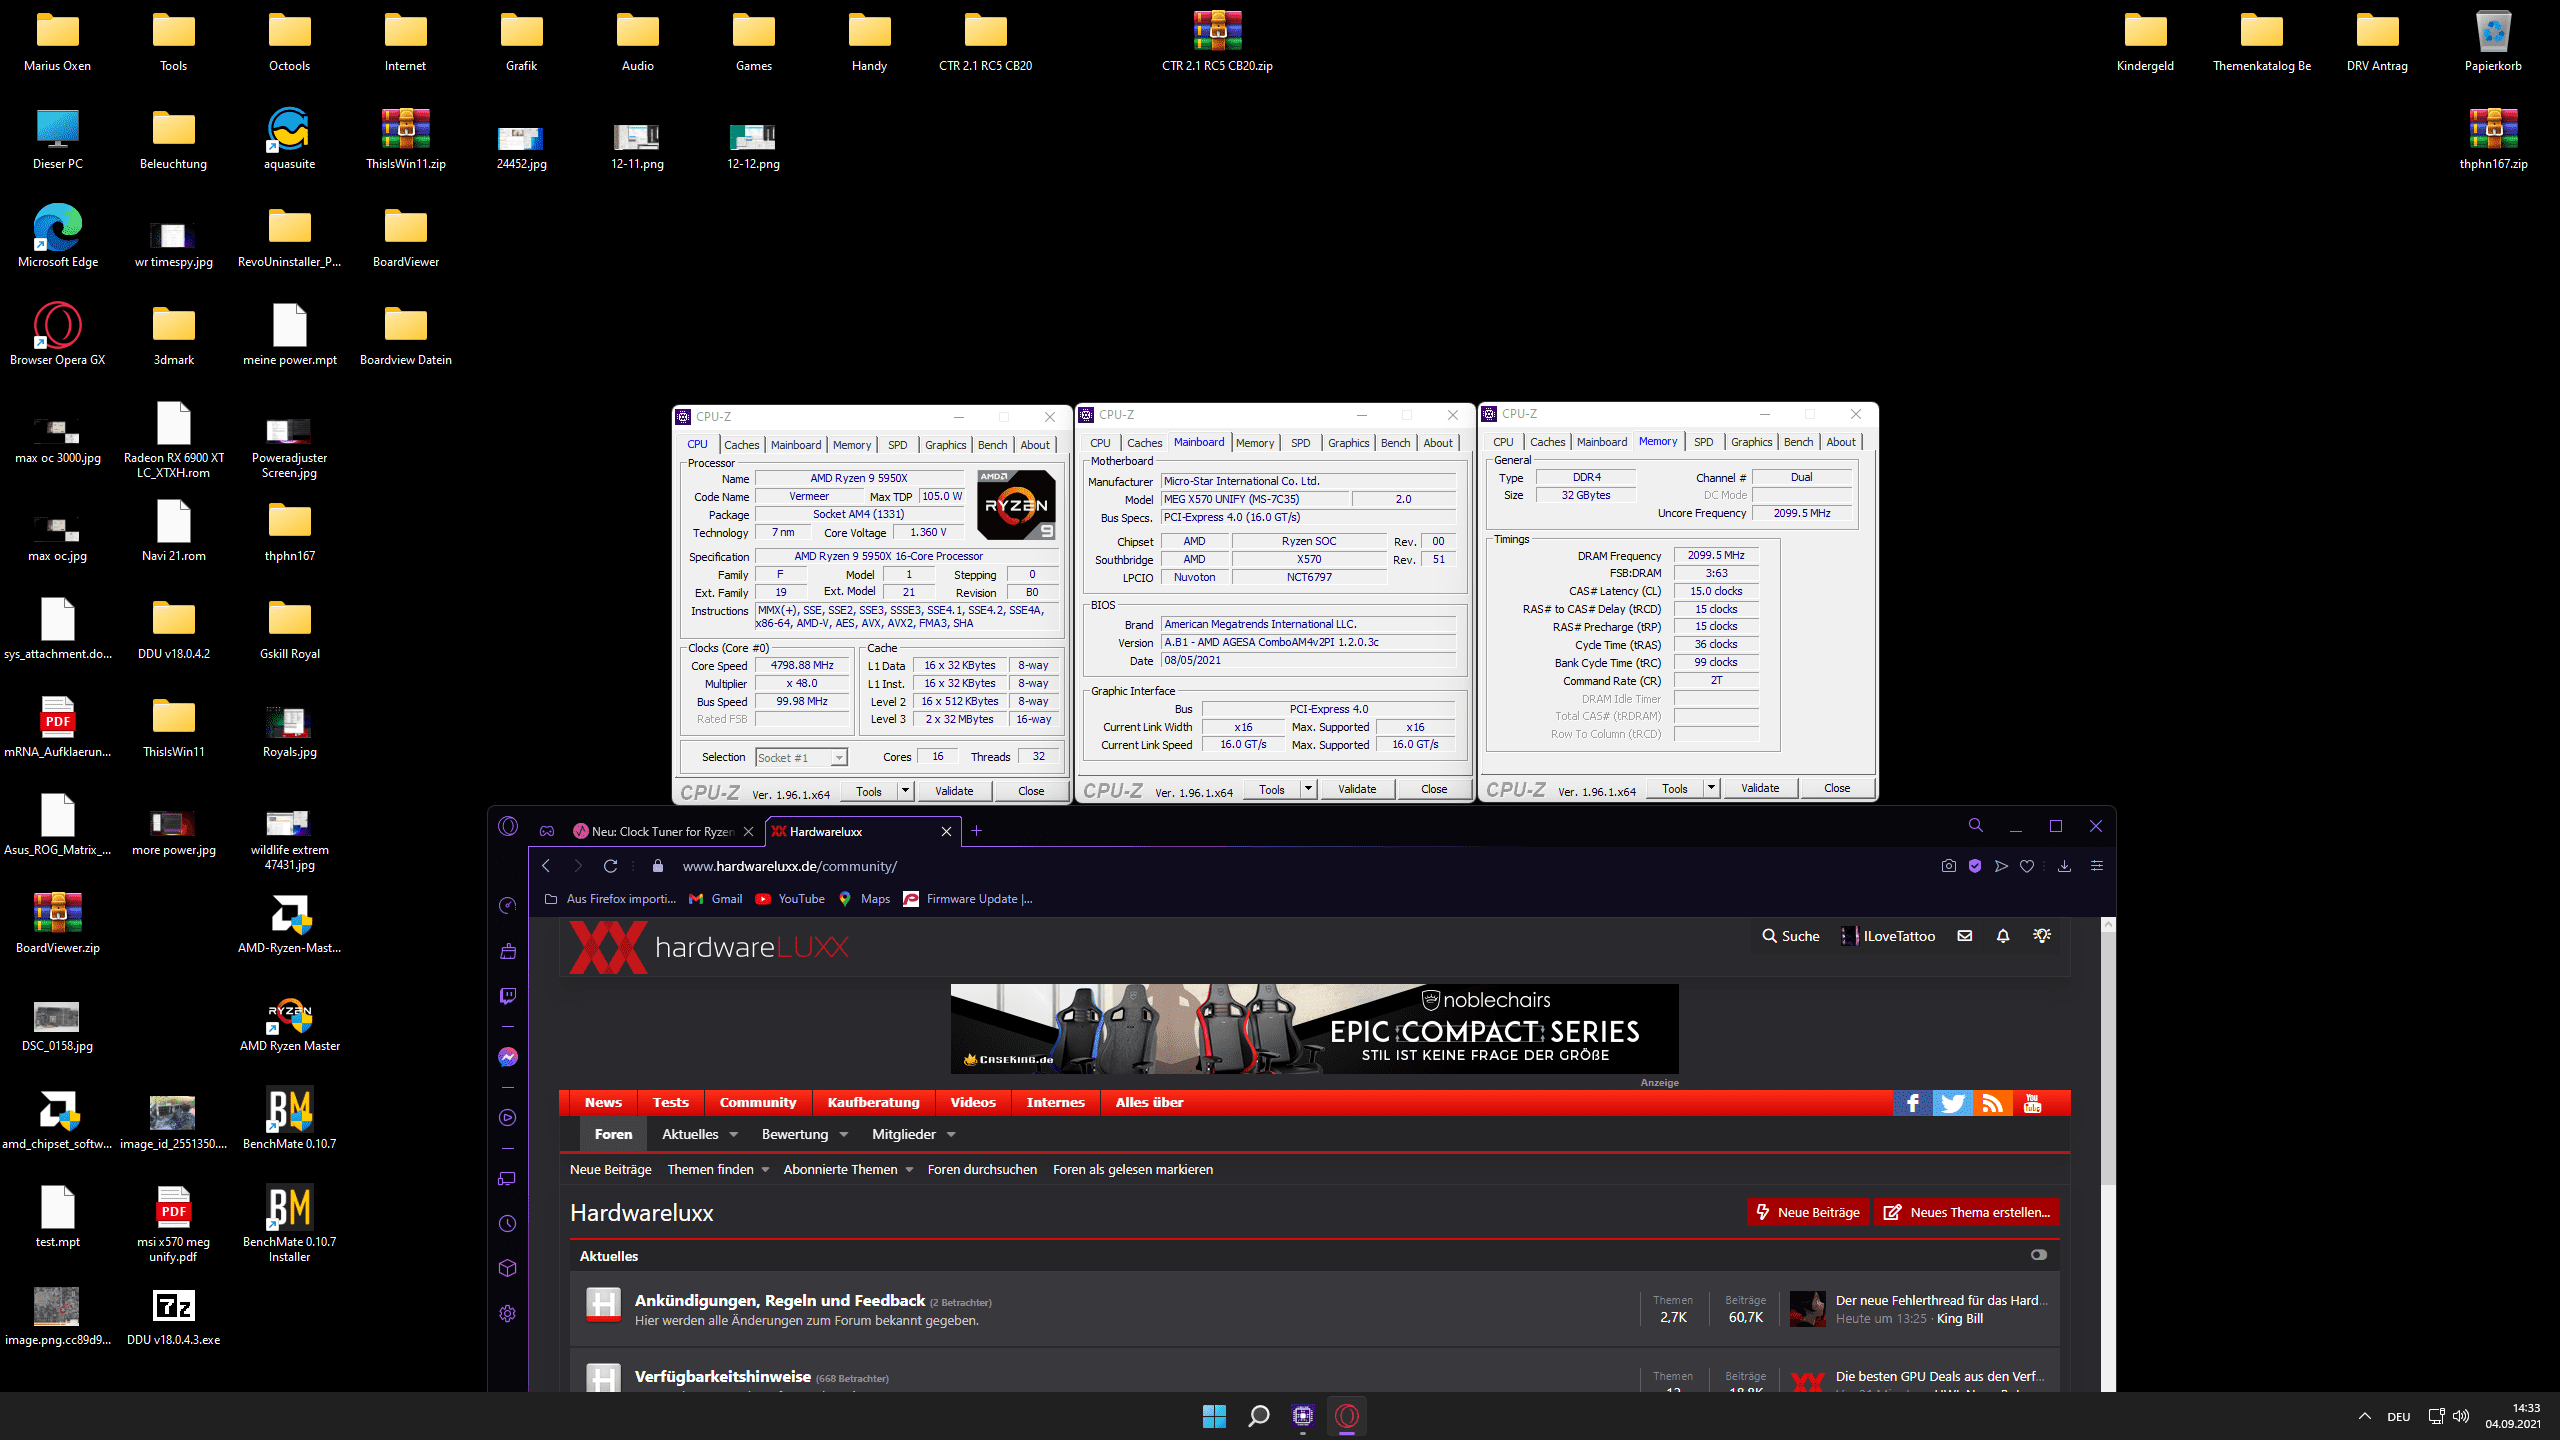
Task: Open Gmail bookmark in bookmarks bar
Action: [x=716, y=899]
